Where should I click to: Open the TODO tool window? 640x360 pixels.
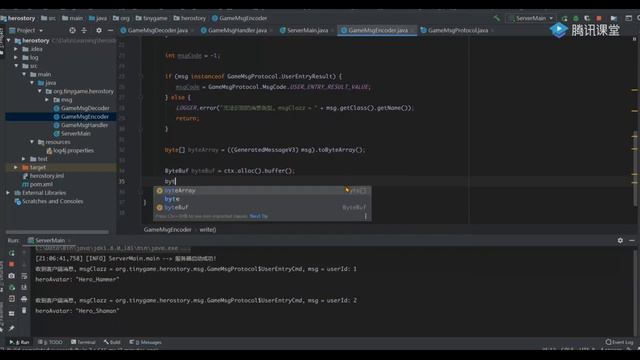(x=50, y=342)
